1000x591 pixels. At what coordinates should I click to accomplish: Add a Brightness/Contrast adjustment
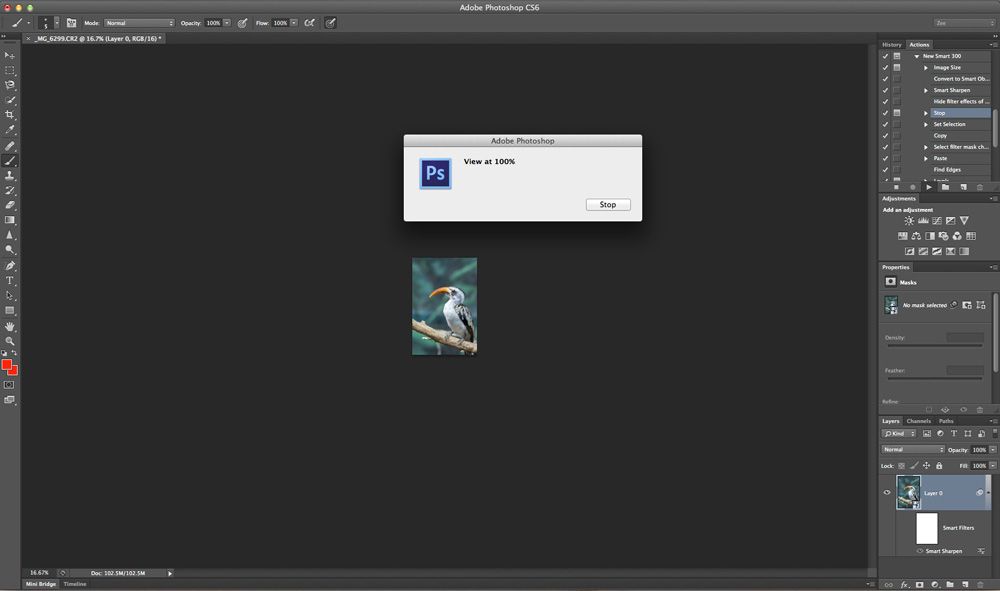click(909, 221)
